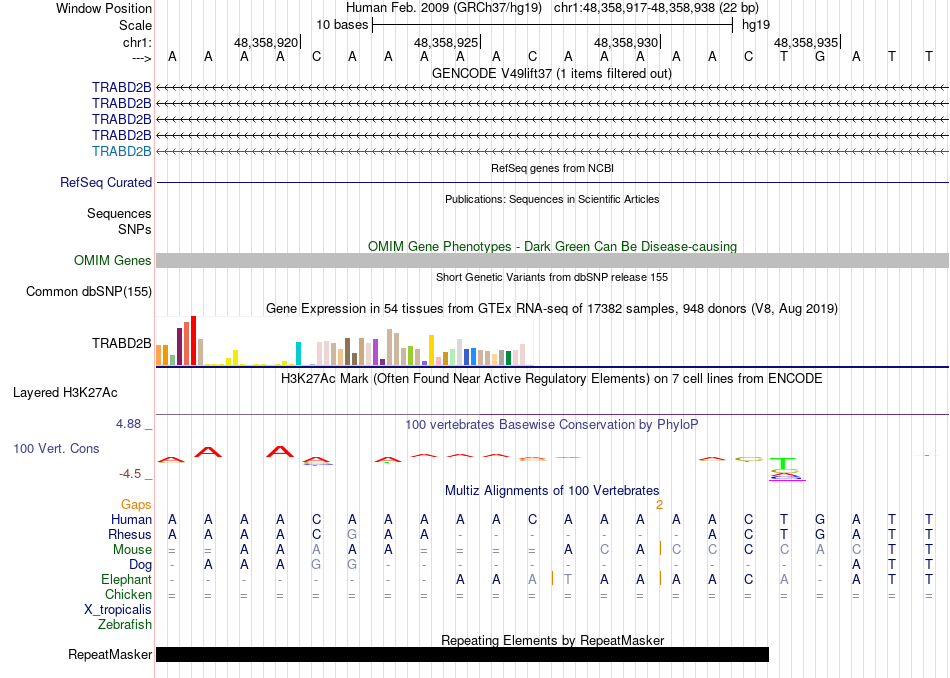Click the GTEx 'Gene Expression in 54 tissues' title

point(552,308)
